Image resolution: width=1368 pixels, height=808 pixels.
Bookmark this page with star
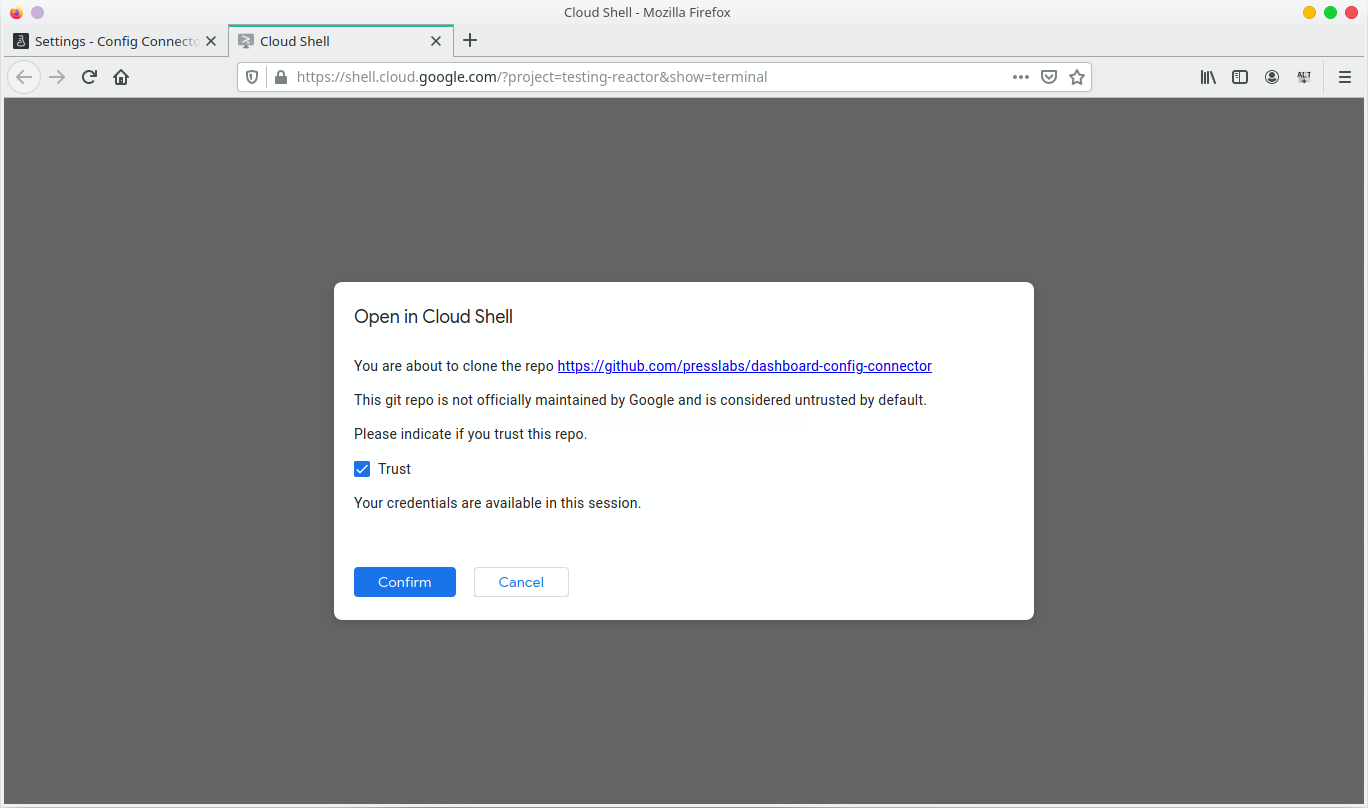1077,77
